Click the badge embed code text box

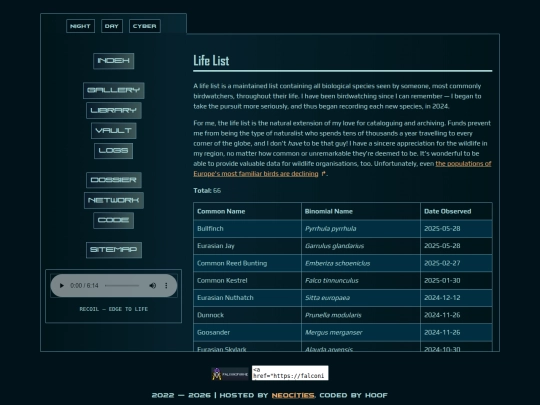[x=290, y=373]
